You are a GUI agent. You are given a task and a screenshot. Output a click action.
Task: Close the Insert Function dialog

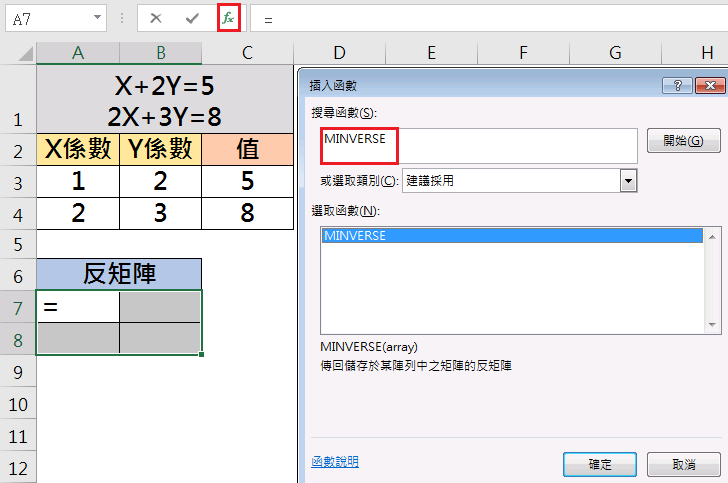(x=709, y=85)
